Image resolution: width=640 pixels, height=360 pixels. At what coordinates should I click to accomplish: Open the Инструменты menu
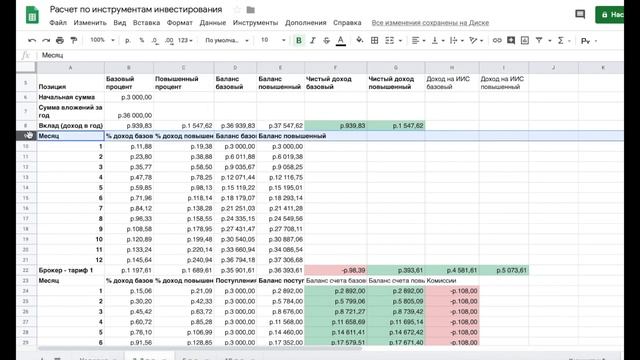tap(256, 23)
